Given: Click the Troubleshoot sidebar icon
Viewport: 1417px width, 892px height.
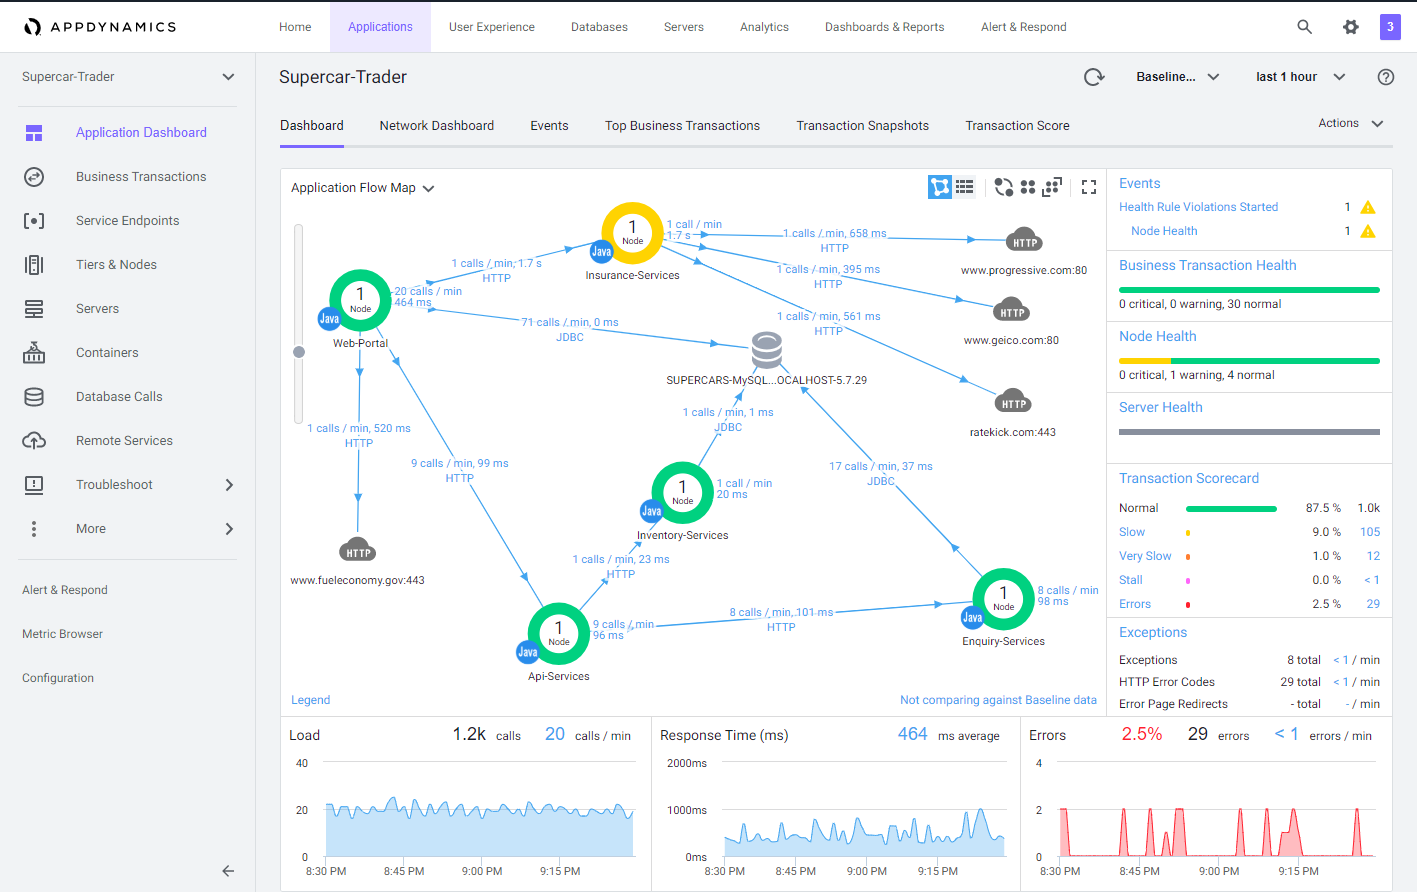Looking at the screenshot, I should tap(34, 485).
